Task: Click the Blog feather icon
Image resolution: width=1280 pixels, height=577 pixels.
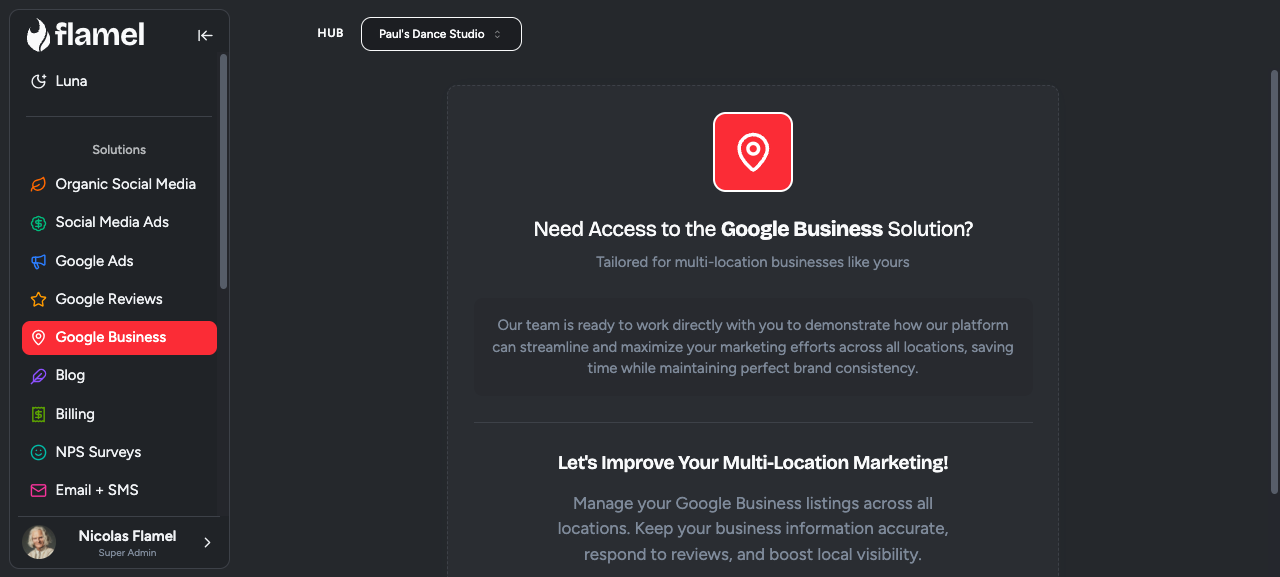Action: click(39, 376)
